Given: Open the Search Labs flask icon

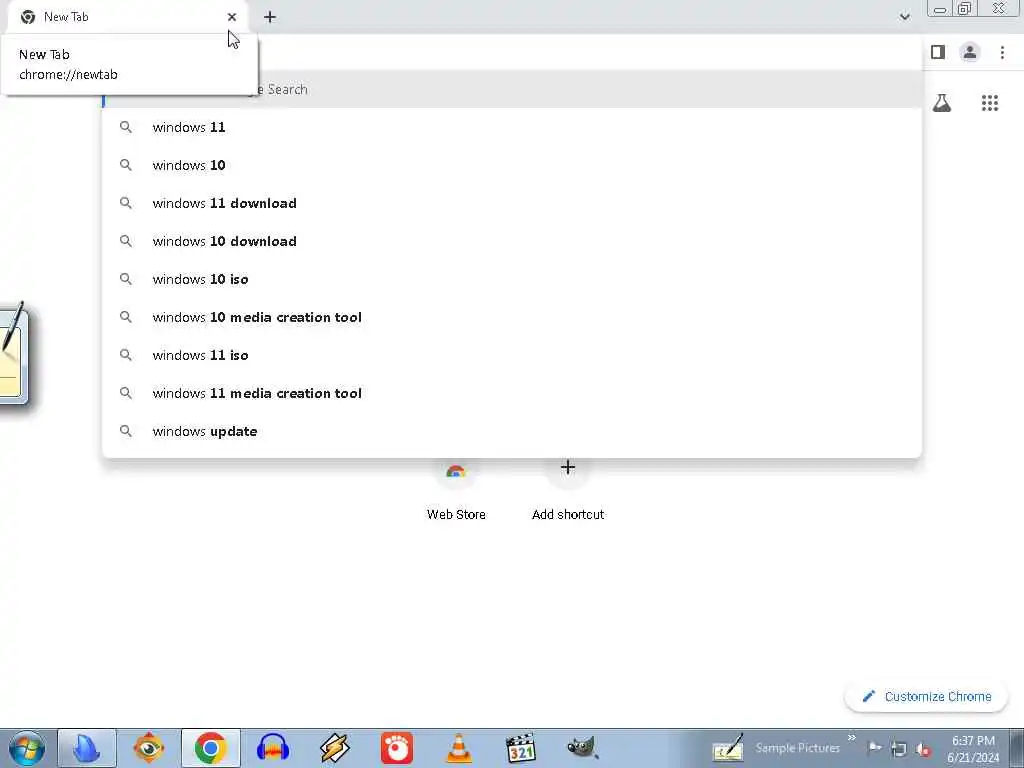Looking at the screenshot, I should tap(942, 103).
